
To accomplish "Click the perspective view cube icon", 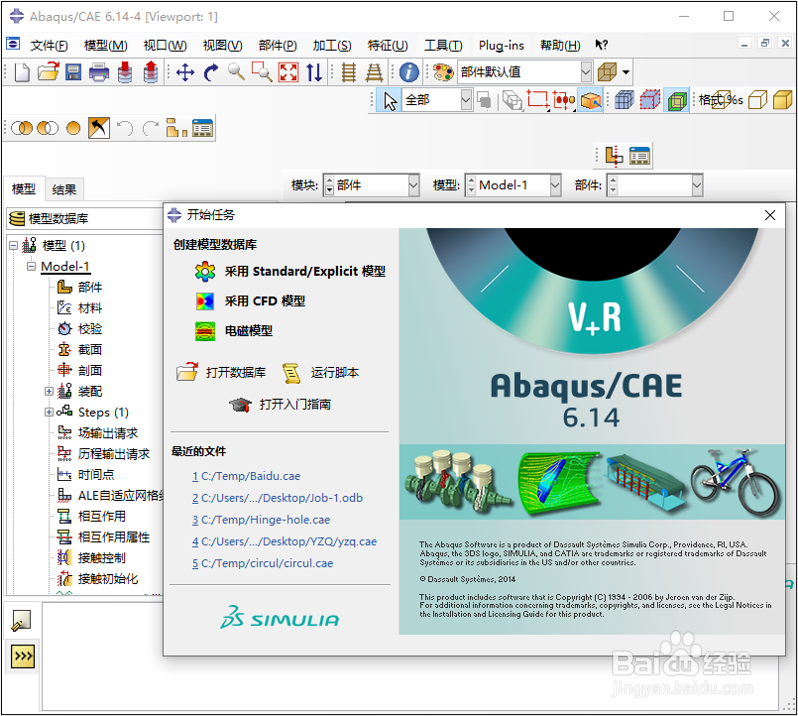I will click(608, 72).
